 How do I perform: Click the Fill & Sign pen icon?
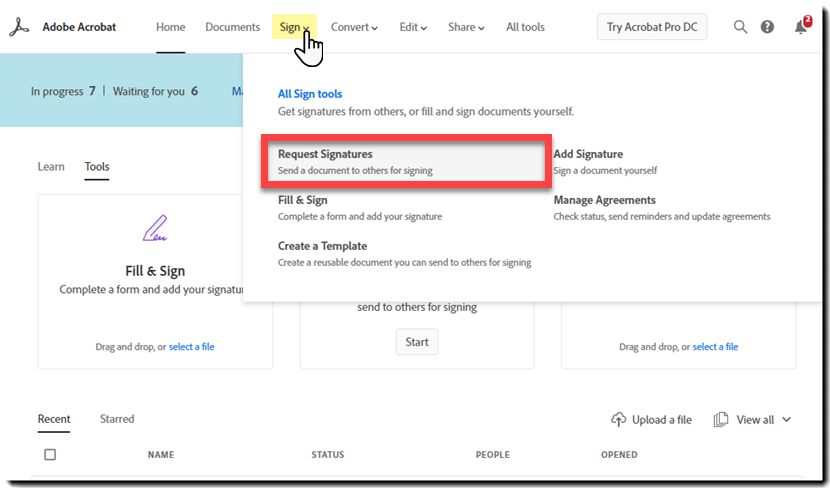click(155, 228)
